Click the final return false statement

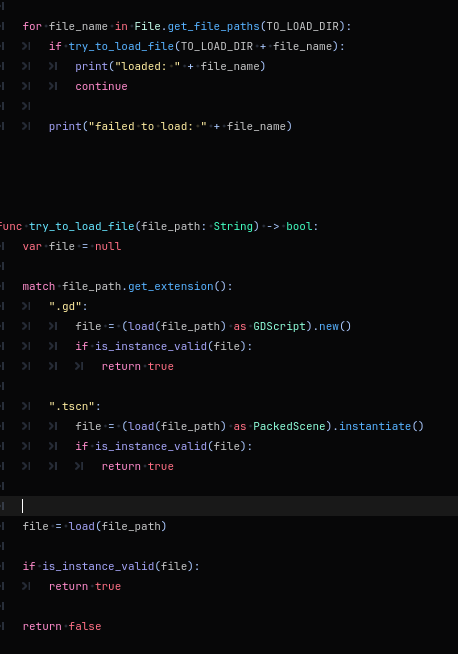pos(62,626)
